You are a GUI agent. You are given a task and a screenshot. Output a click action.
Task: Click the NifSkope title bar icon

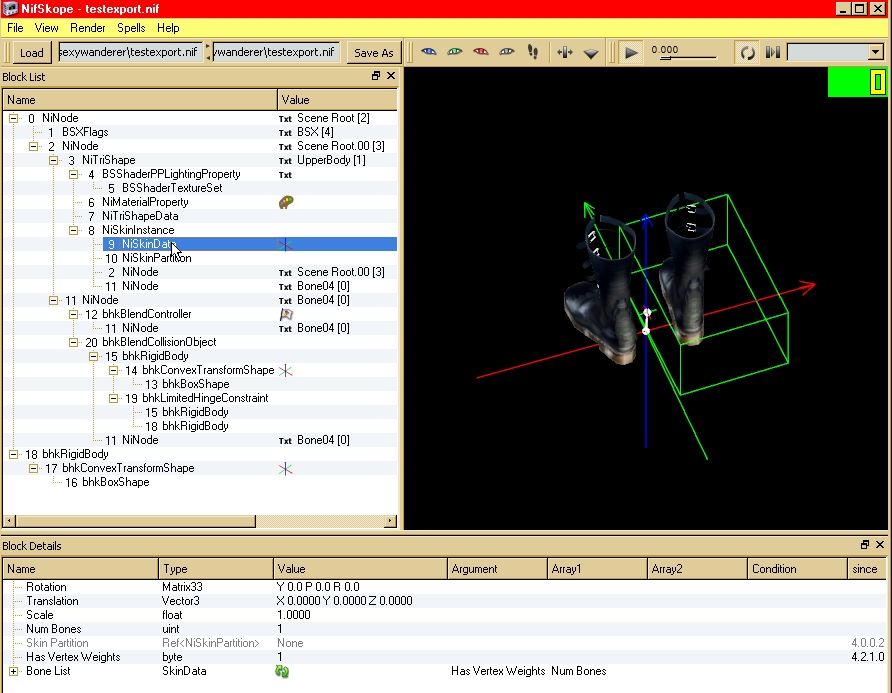[10, 9]
